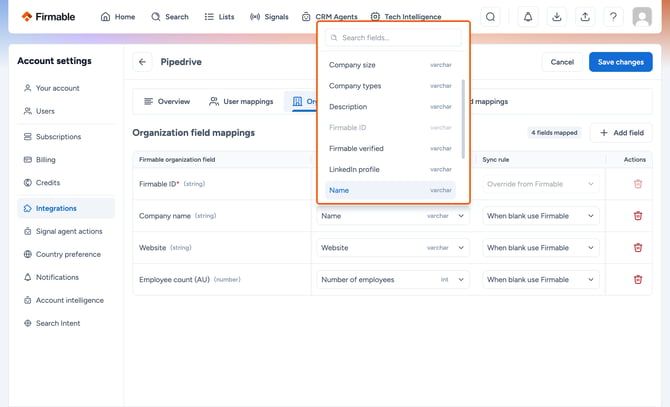
Task: Choose Description in field list
Action: pos(390,107)
